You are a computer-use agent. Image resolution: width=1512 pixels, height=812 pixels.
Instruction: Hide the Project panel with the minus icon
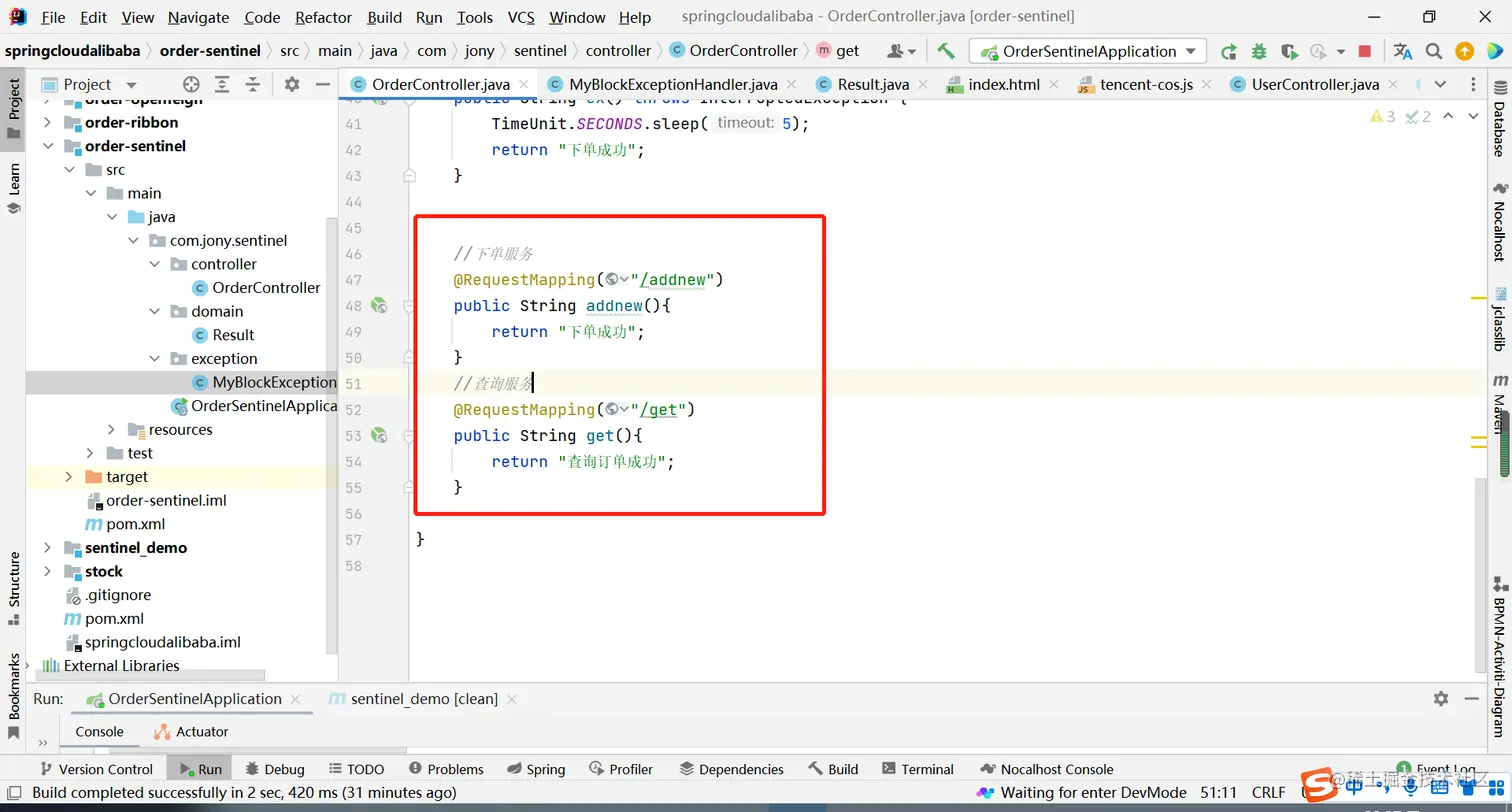coord(322,84)
